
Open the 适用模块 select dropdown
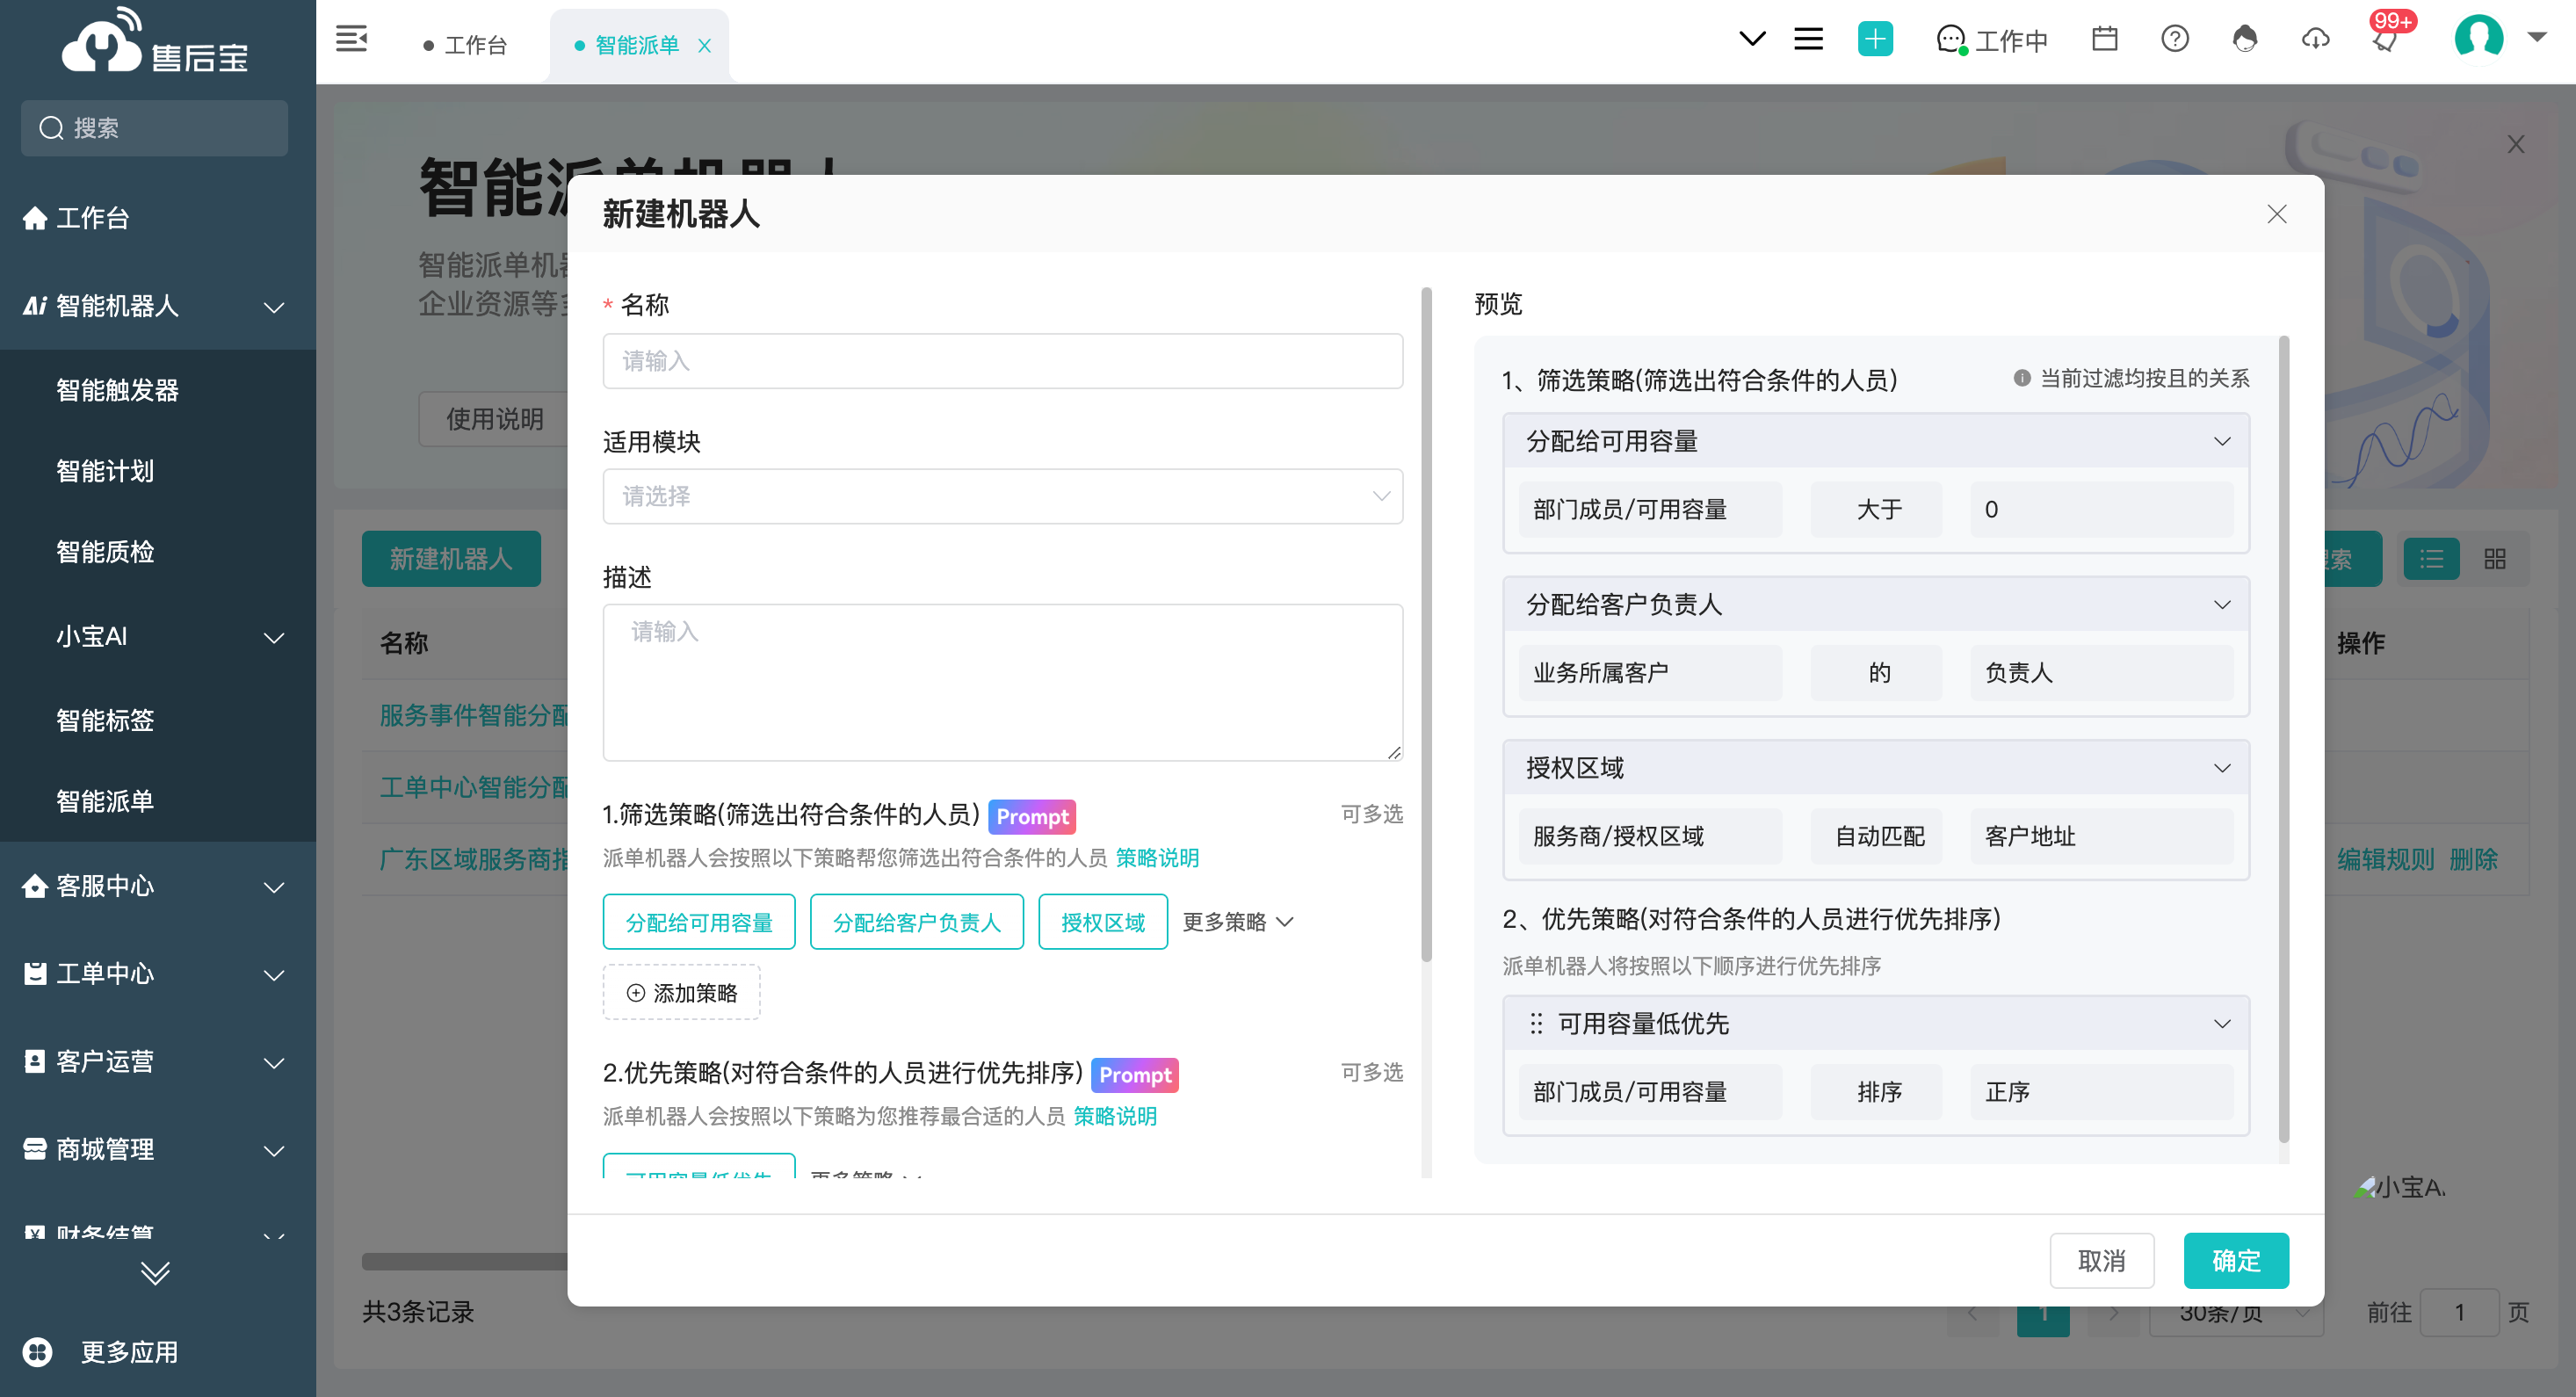point(1002,497)
